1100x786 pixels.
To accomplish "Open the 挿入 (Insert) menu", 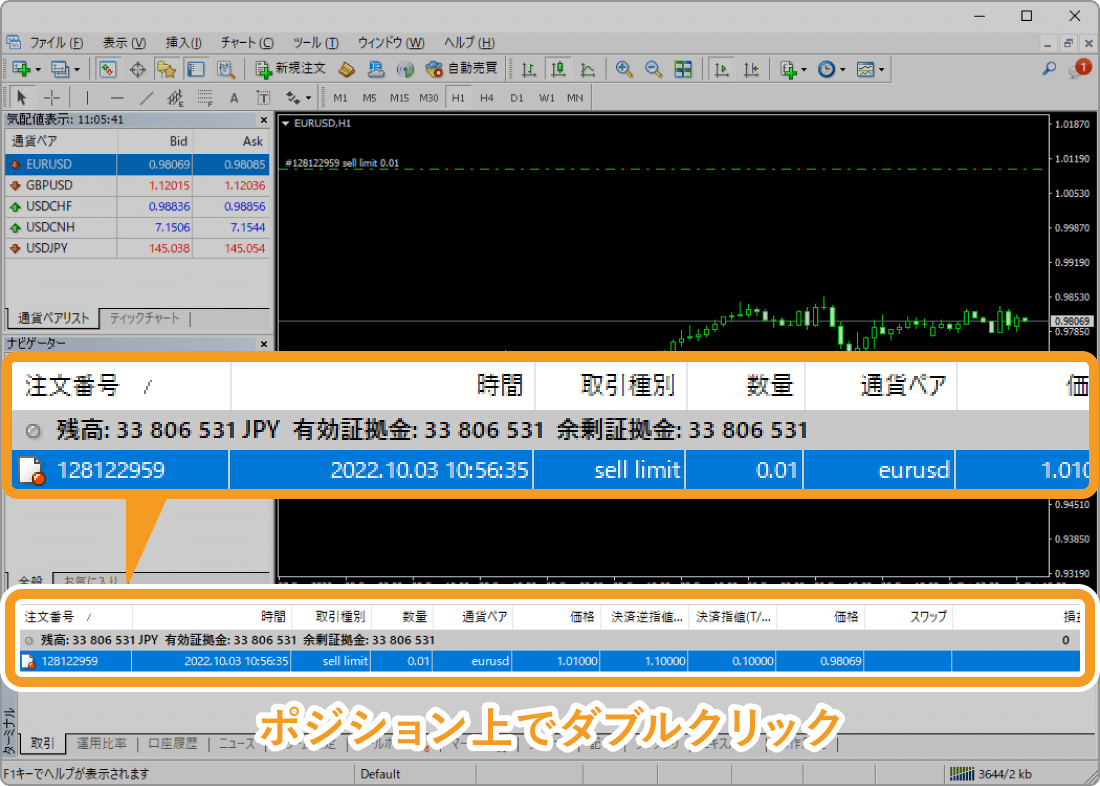I will point(184,43).
